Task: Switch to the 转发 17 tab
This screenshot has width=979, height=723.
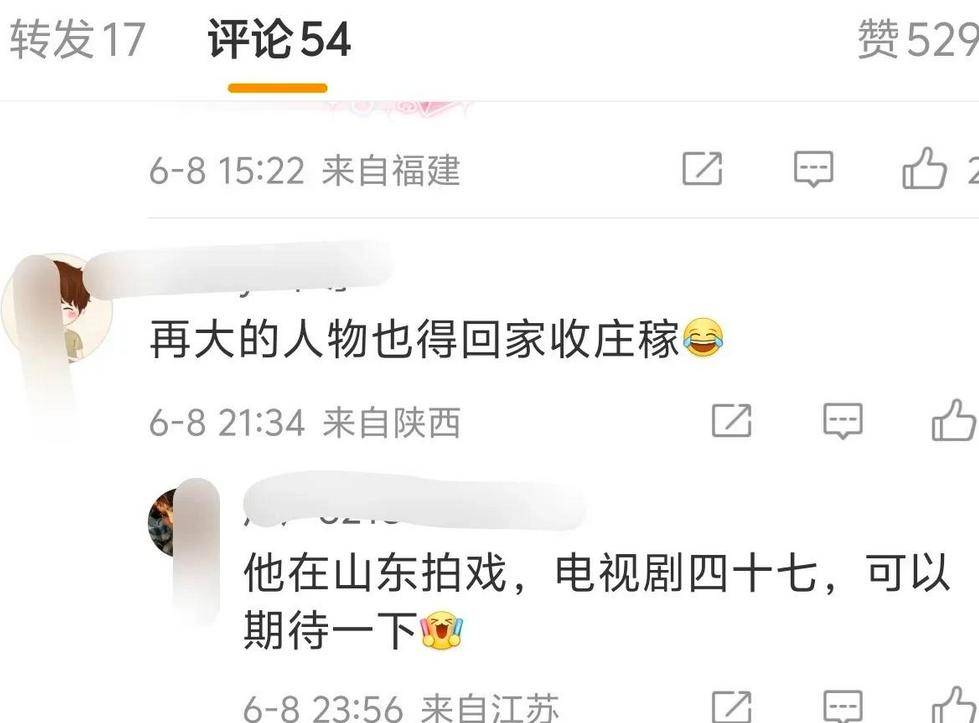Action: [77, 39]
